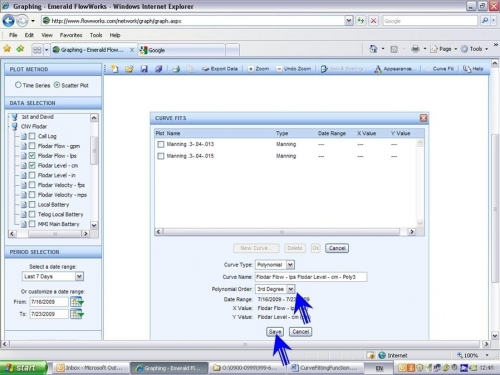Close the Curve Fits dialog
The width and height of the screenshot is (500, 375).
(423, 118)
